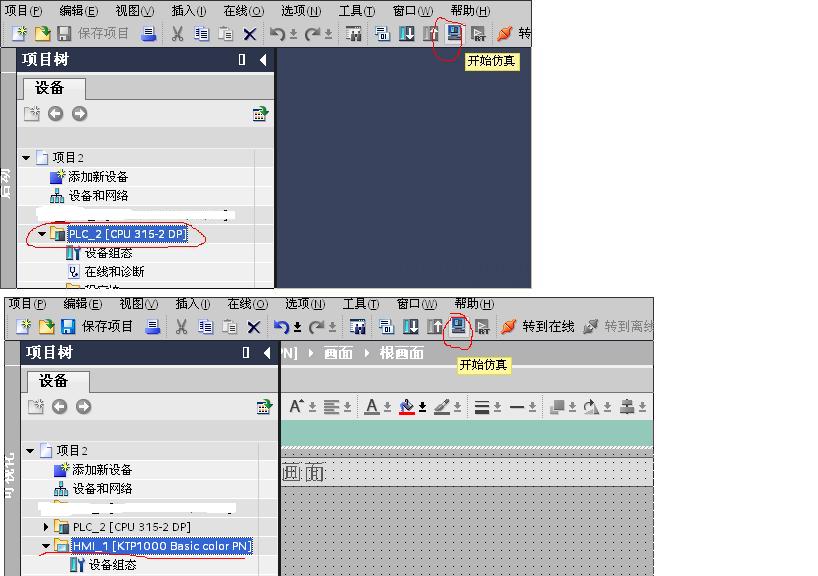Image resolution: width=818 pixels, height=576 pixels.
Task: Upload from device icon in PLC_2 window toolbar
Action: point(430,34)
